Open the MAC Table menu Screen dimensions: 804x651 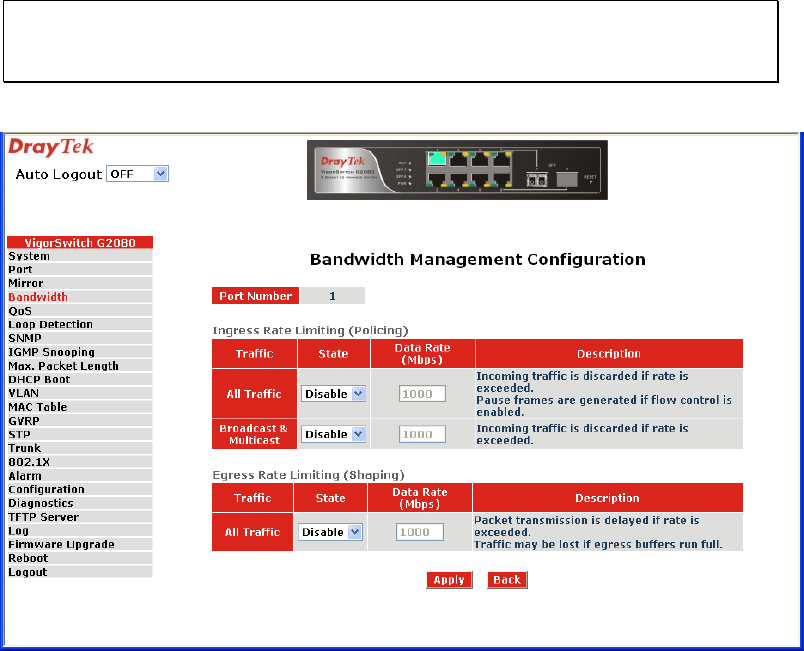[x=79, y=407]
